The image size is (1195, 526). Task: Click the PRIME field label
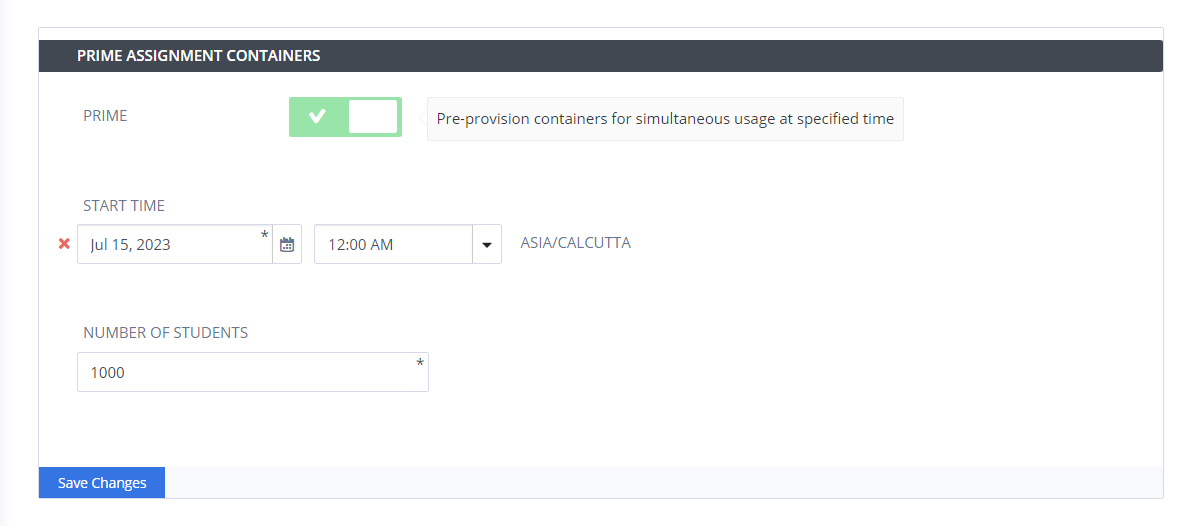(x=105, y=116)
